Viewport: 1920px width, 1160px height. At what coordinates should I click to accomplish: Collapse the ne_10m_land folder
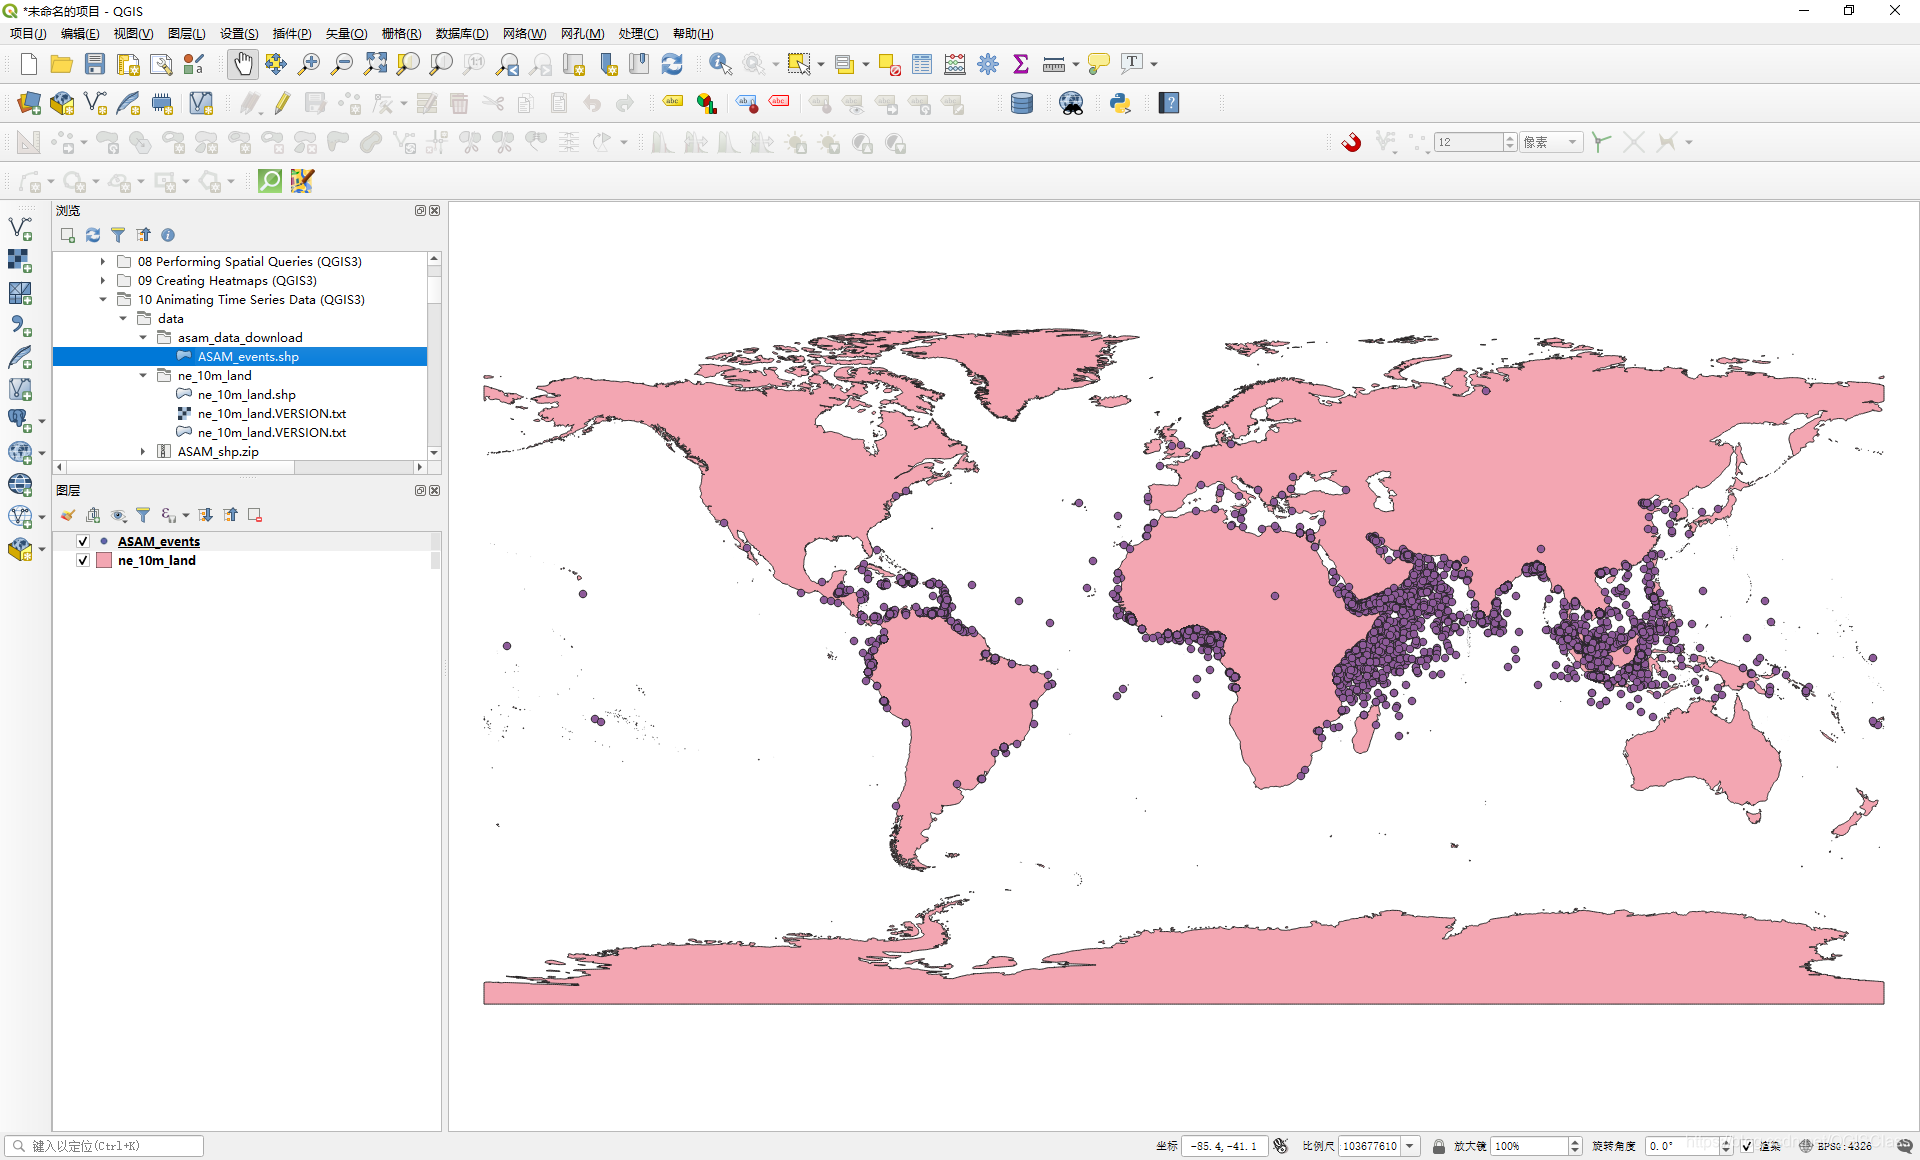pyautogui.click(x=143, y=375)
